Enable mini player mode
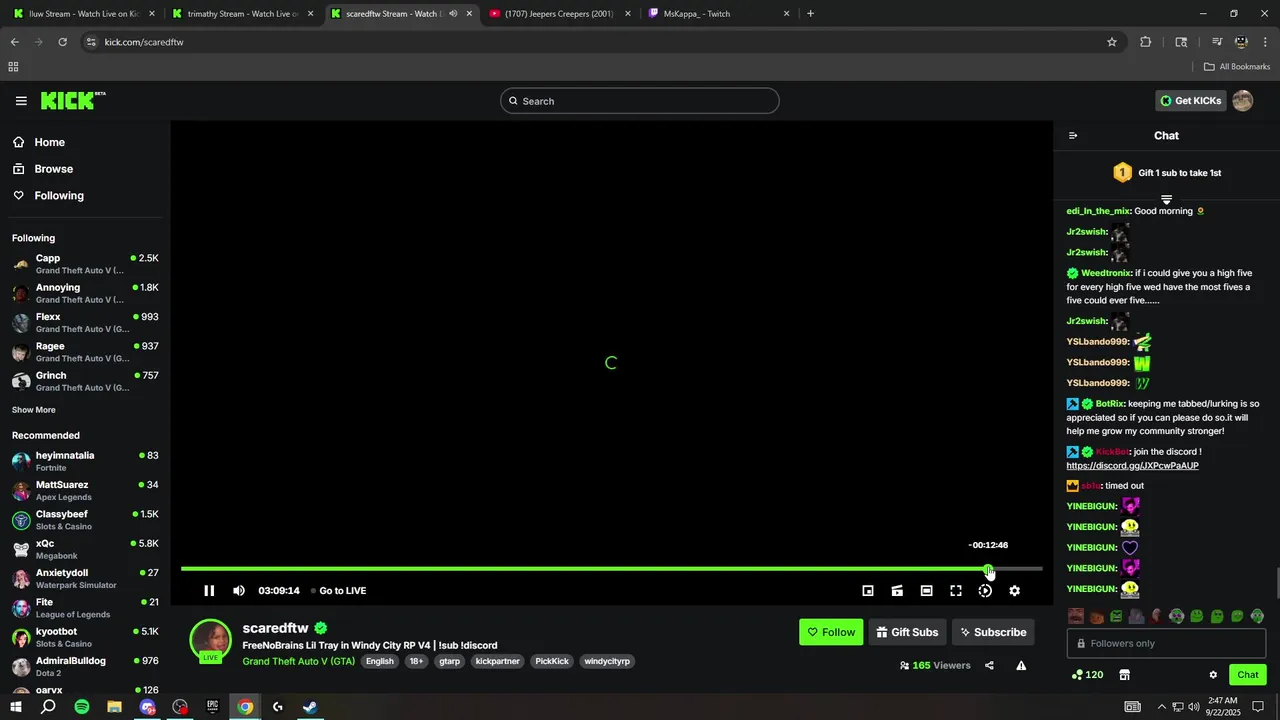This screenshot has height=720, width=1280. click(868, 591)
